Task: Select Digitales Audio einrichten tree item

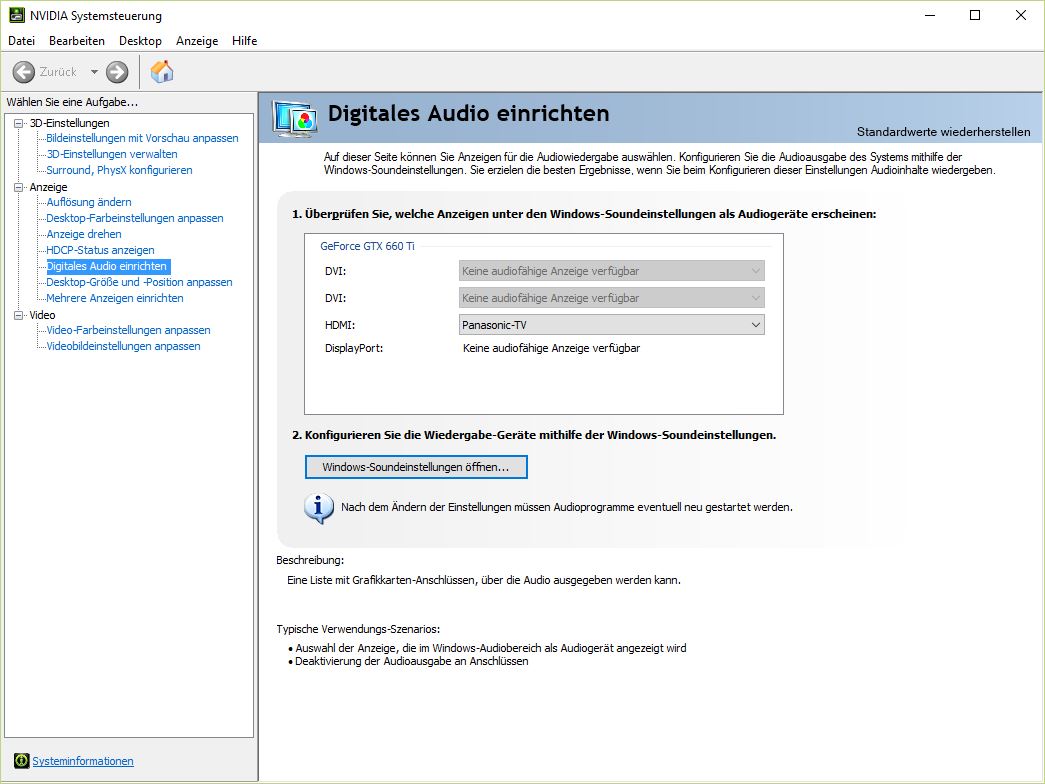Action: point(107,266)
